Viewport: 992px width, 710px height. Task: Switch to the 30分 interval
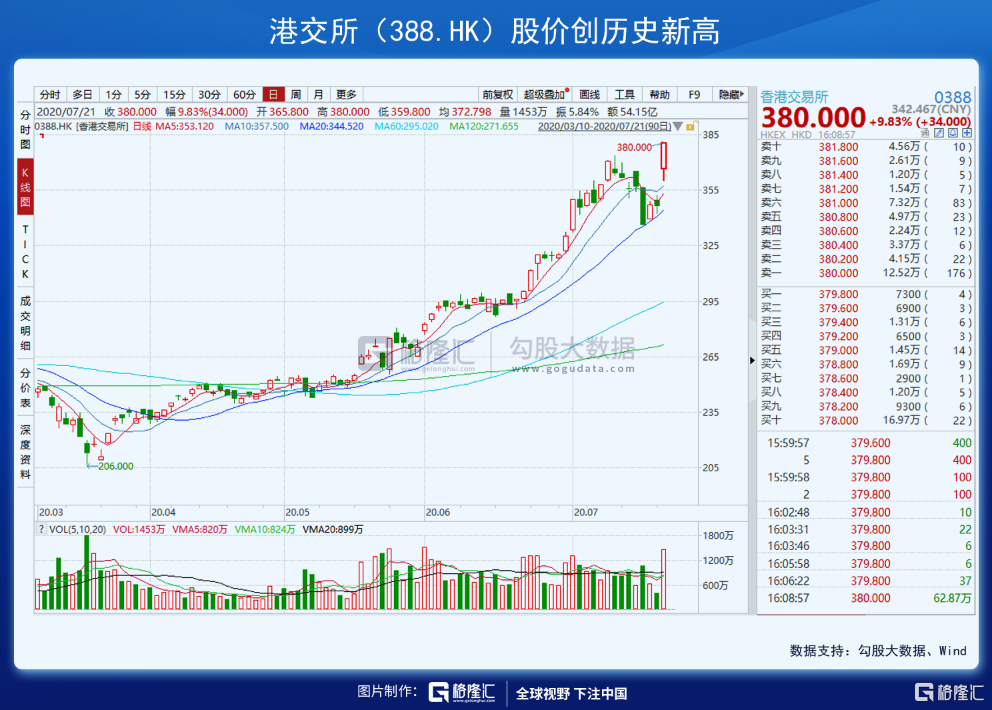tap(209, 94)
